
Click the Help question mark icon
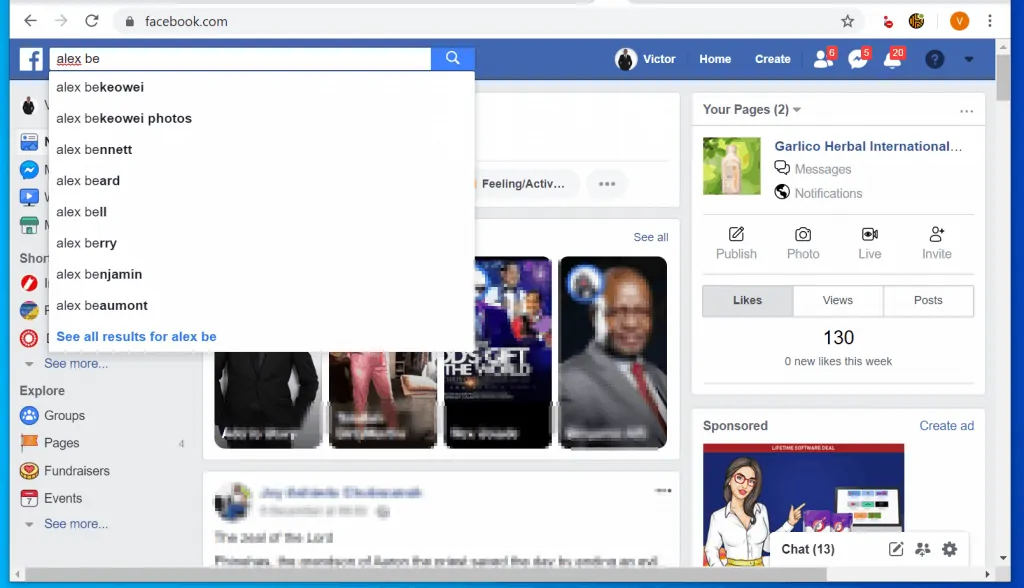(934, 59)
